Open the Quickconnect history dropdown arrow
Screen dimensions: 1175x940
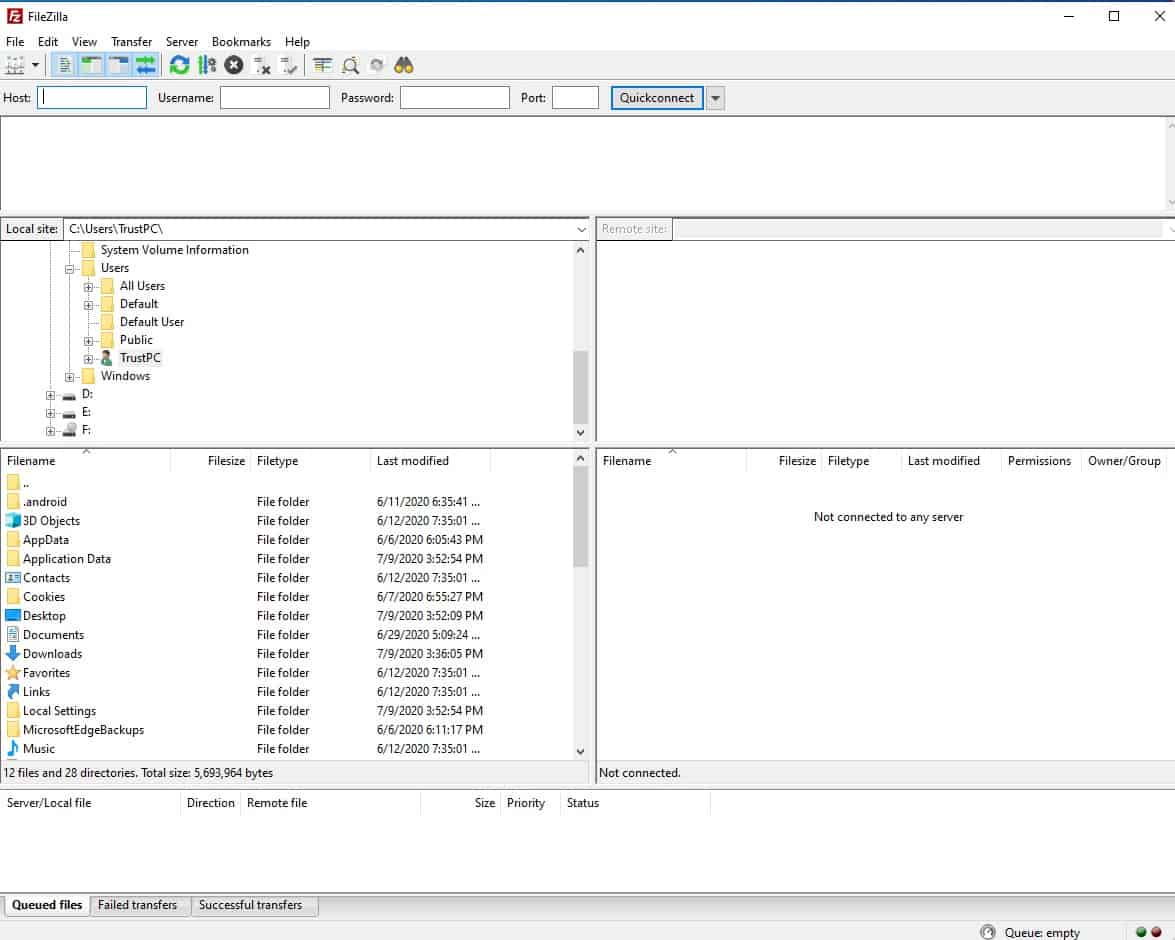click(x=715, y=98)
